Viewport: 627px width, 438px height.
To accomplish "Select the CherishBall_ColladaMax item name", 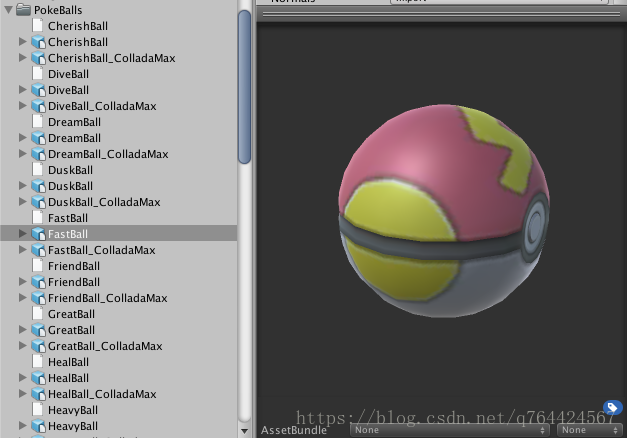I will (112, 58).
